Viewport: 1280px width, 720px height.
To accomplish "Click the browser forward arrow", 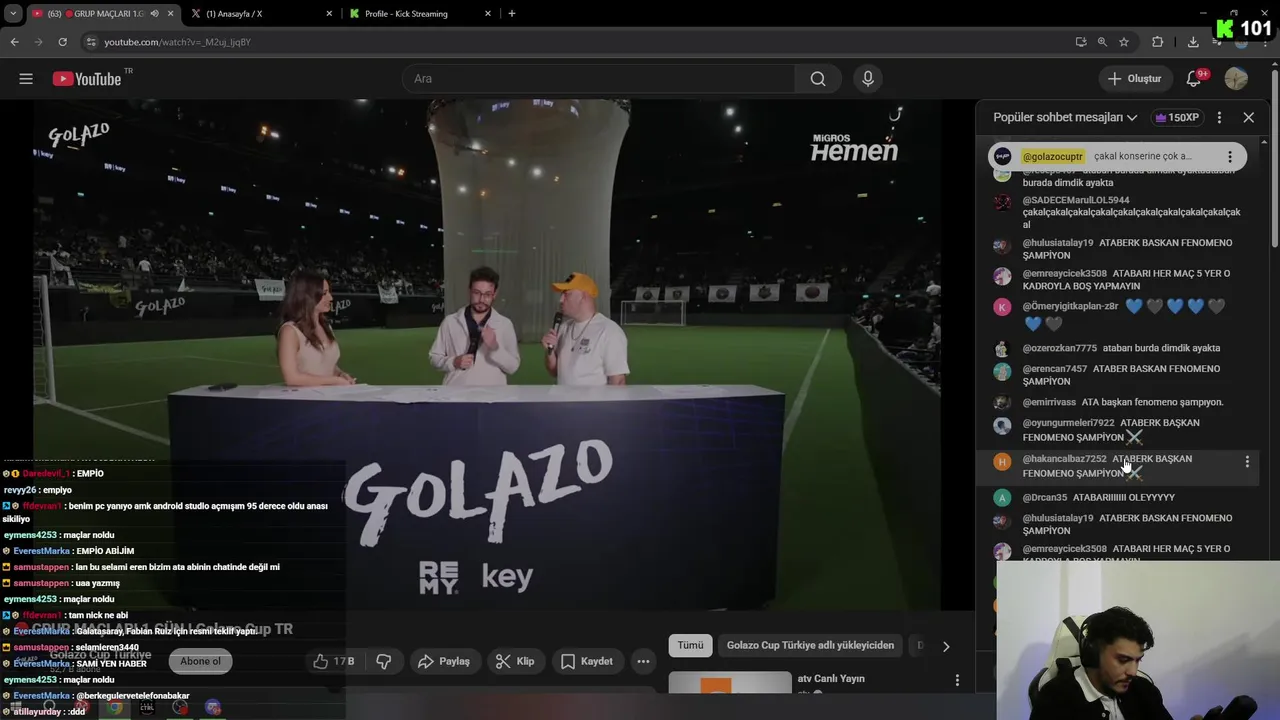I will click(38, 42).
